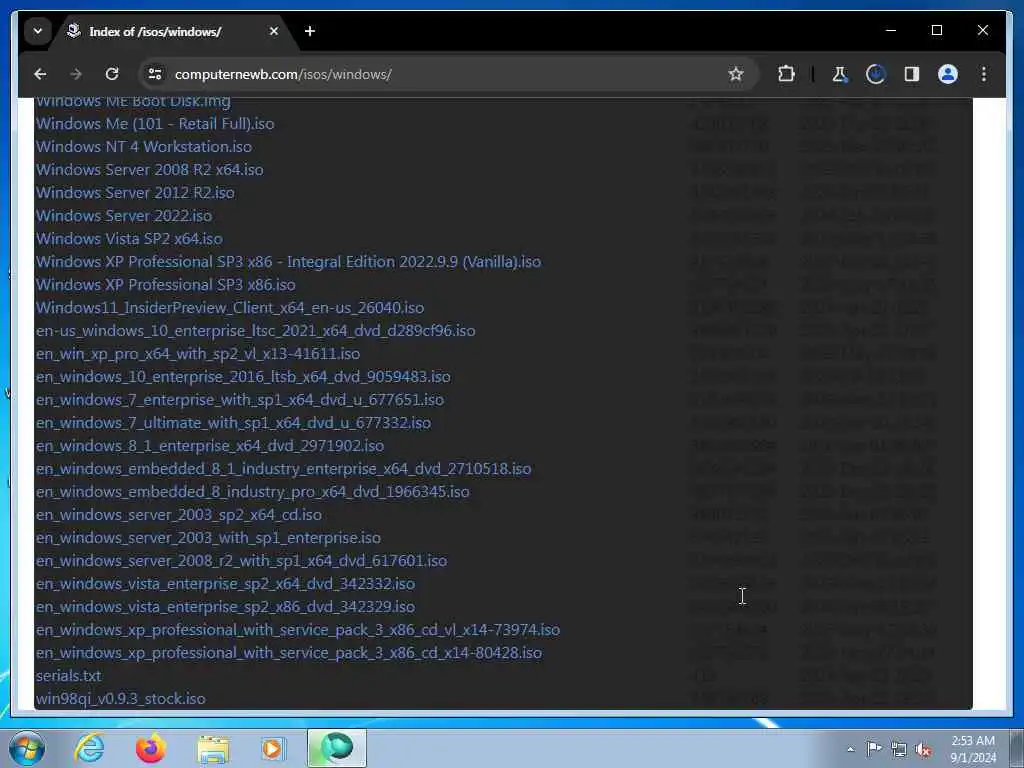Viewport: 1024px width, 768px height.
Task: View site information icon in address bar
Action: point(155,74)
